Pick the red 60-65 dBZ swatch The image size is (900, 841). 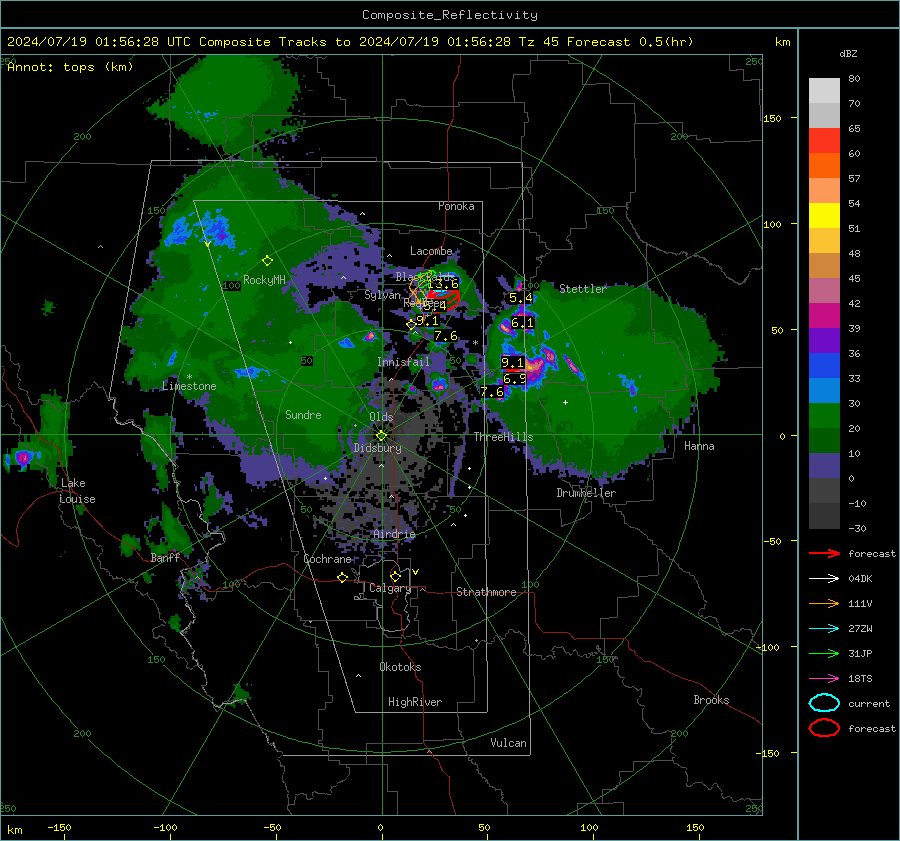point(824,141)
